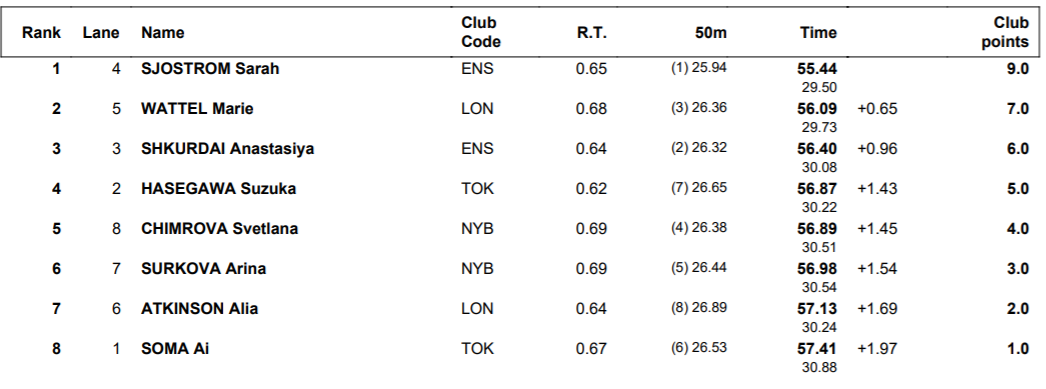Click the Name column header
This screenshot has height=389, width=1046.
click(163, 32)
